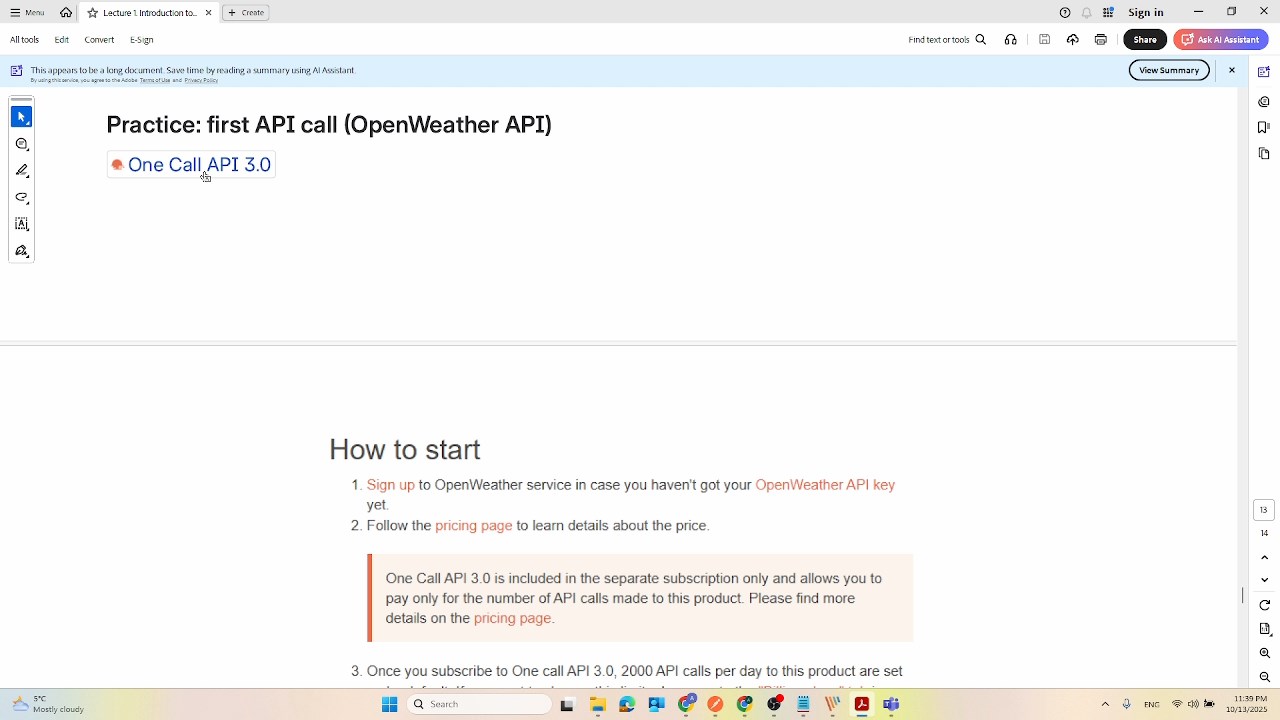Image resolution: width=1280 pixels, height=720 pixels.
Task: Select the arrow selection tool
Action: [22, 117]
